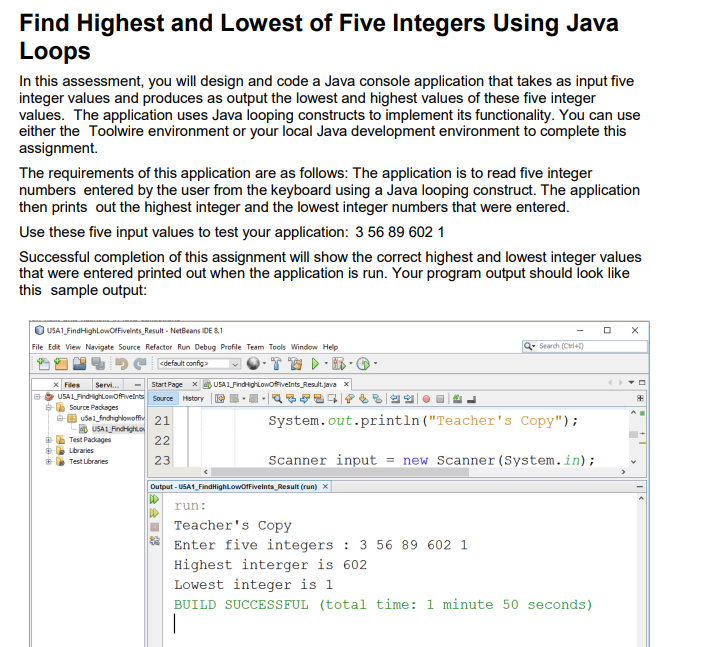Click the Stop icon in Output sidebar
702x647 pixels.
154,527
